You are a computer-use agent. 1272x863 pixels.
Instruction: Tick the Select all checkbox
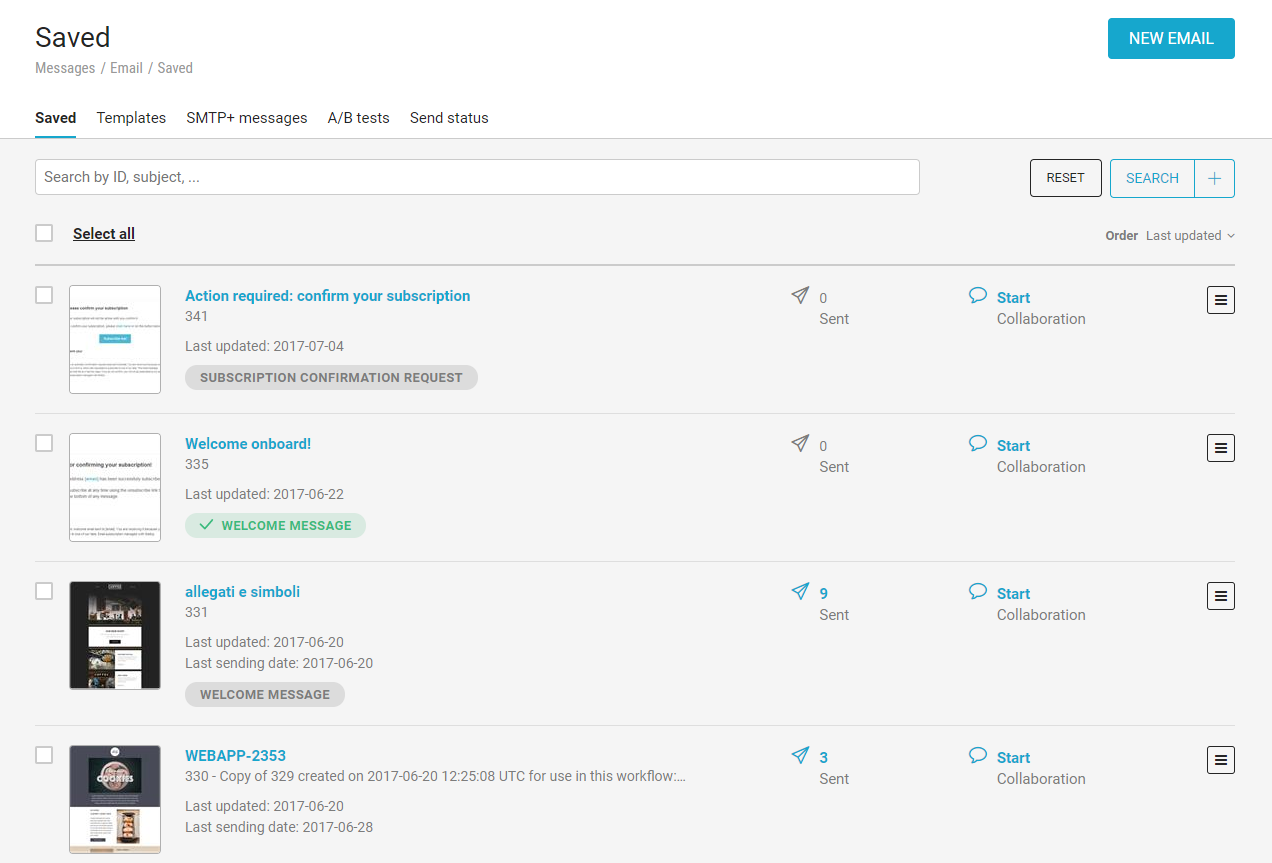[44, 233]
